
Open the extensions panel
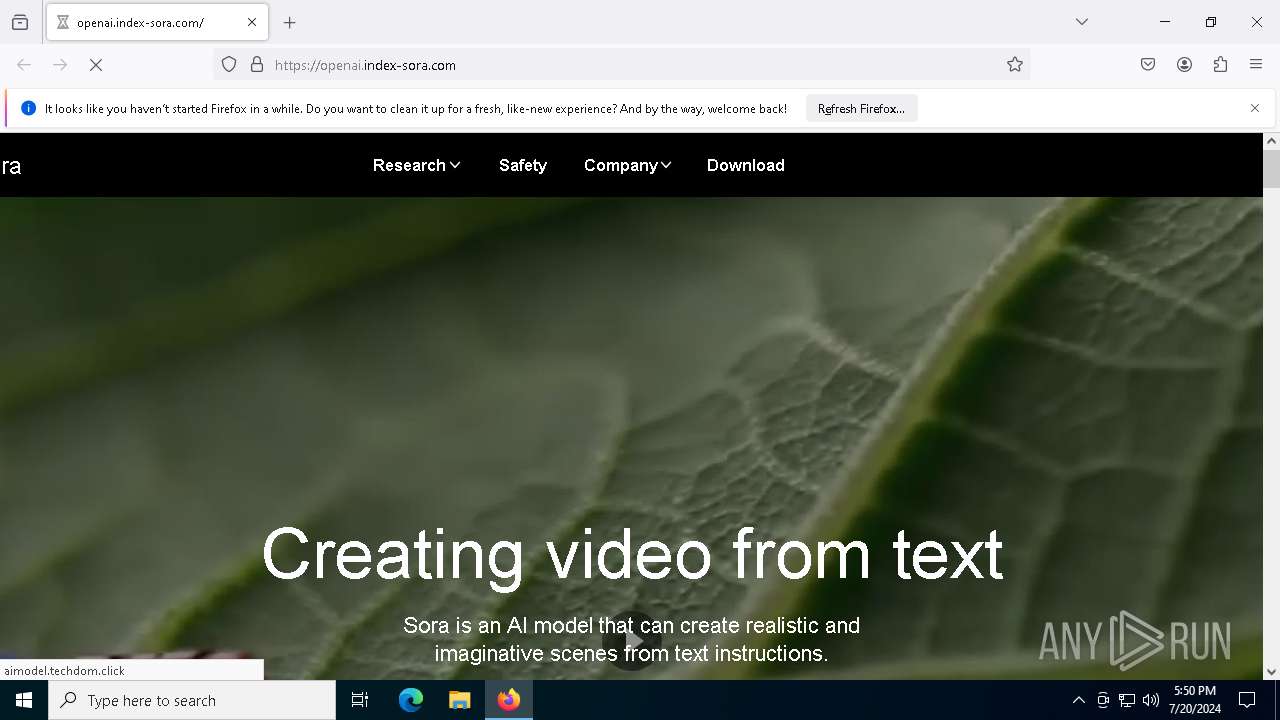coord(1220,65)
